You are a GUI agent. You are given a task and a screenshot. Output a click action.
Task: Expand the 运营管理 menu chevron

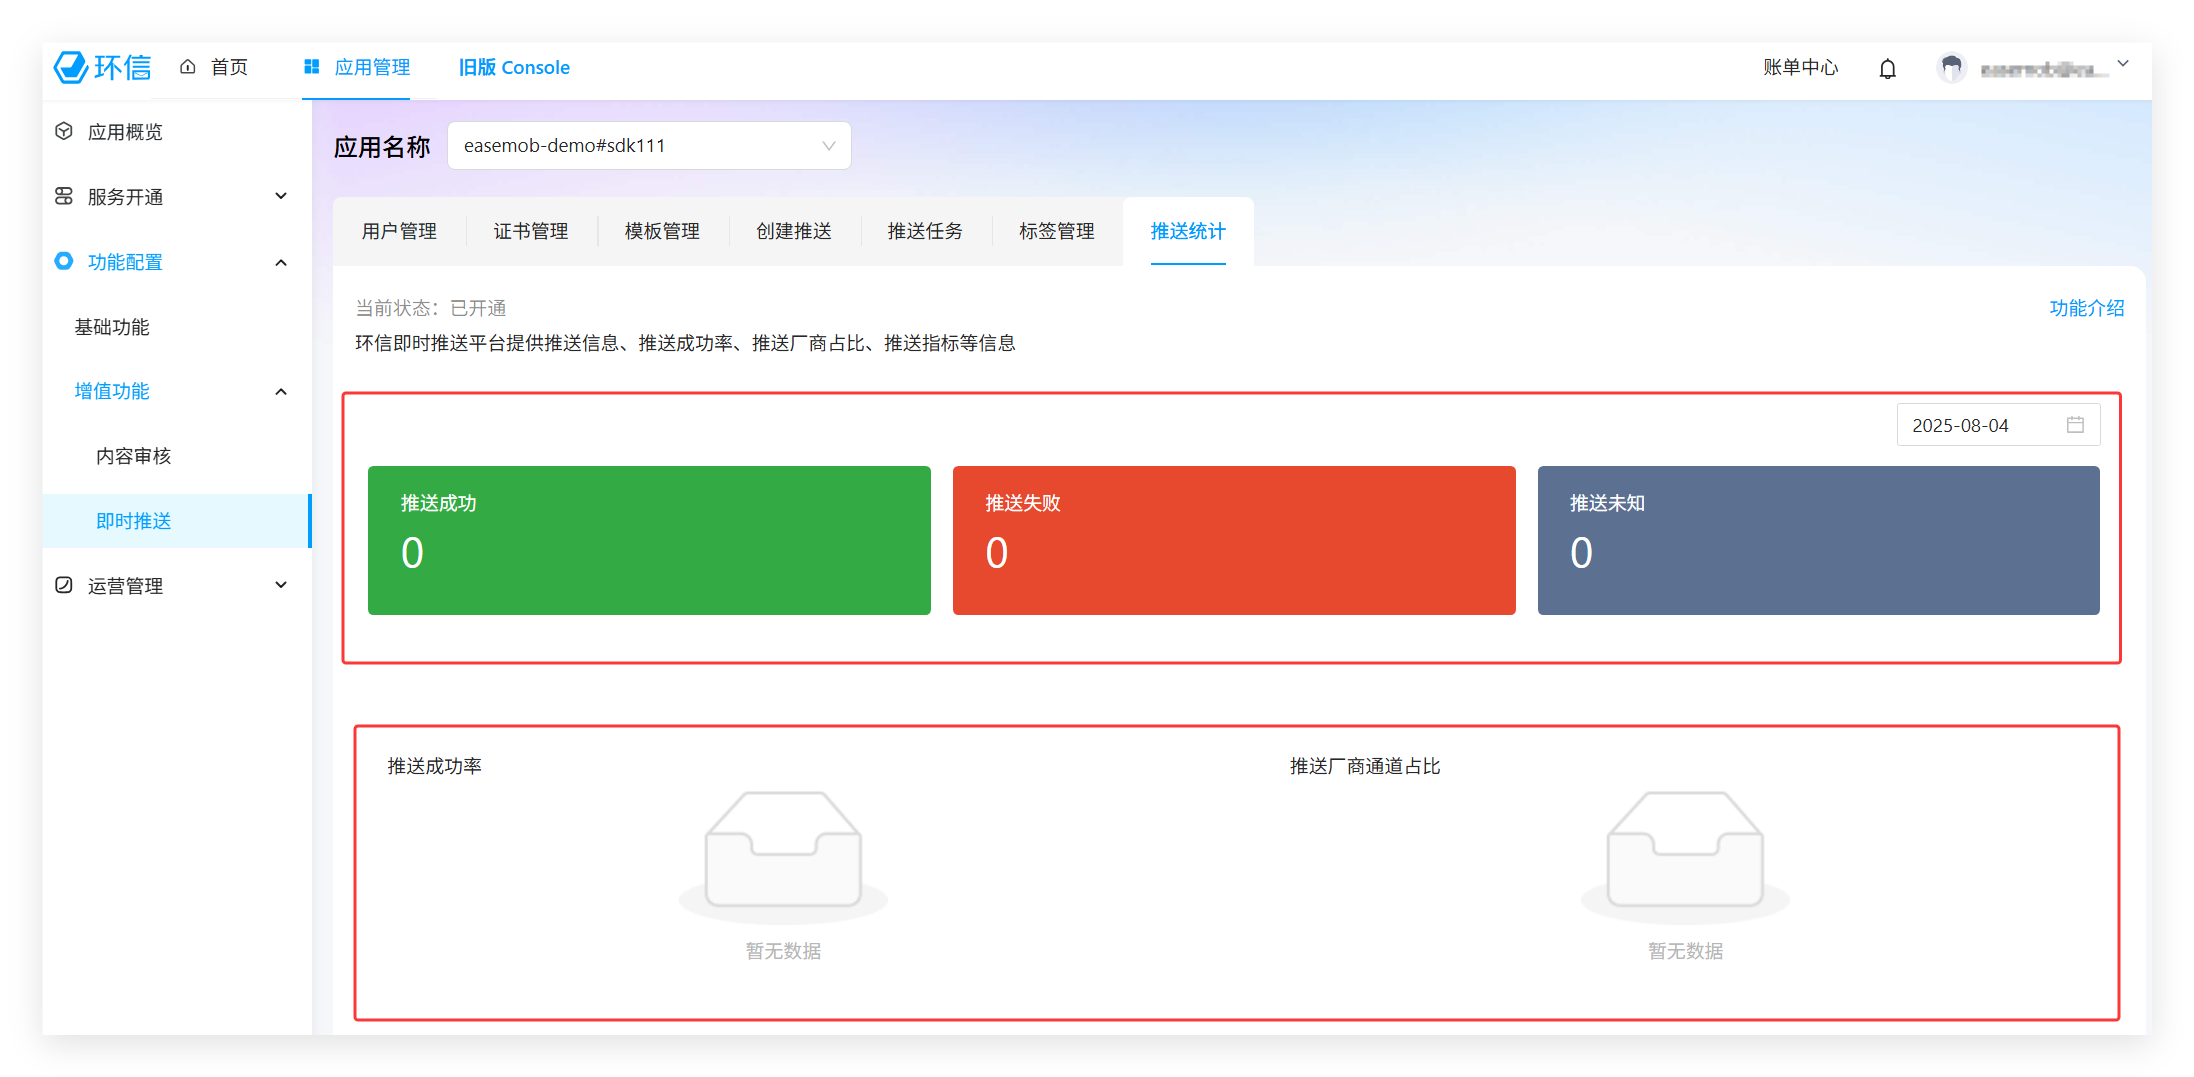(281, 585)
